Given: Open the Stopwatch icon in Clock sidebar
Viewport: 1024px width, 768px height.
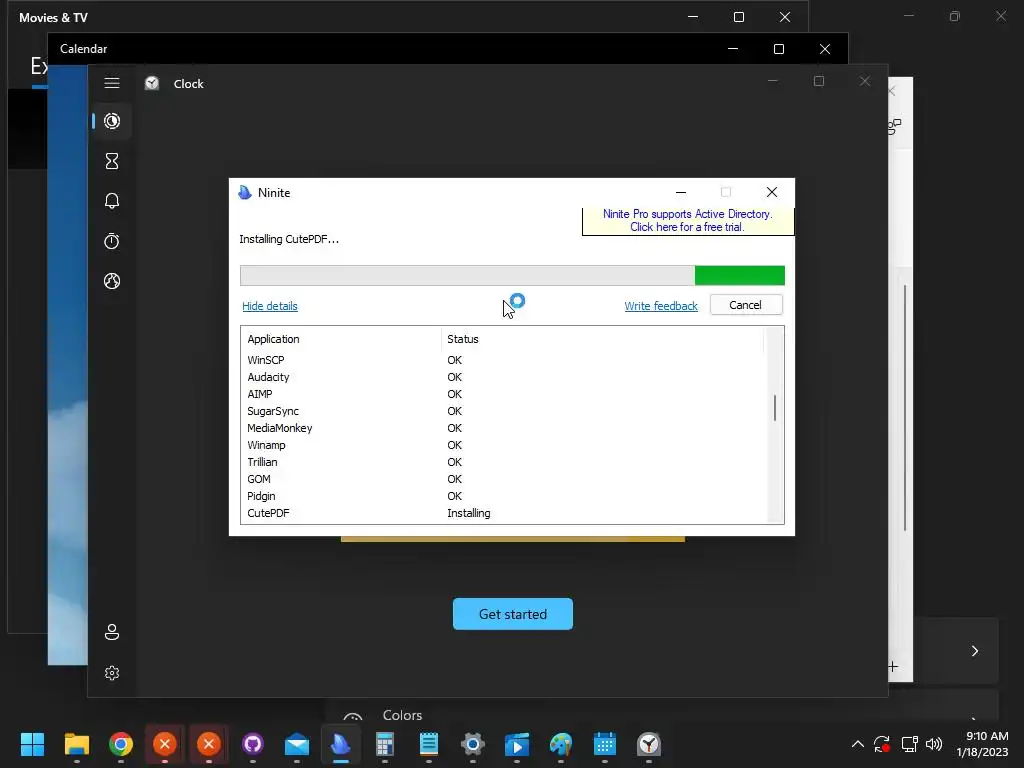Looking at the screenshot, I should (112, 241).
